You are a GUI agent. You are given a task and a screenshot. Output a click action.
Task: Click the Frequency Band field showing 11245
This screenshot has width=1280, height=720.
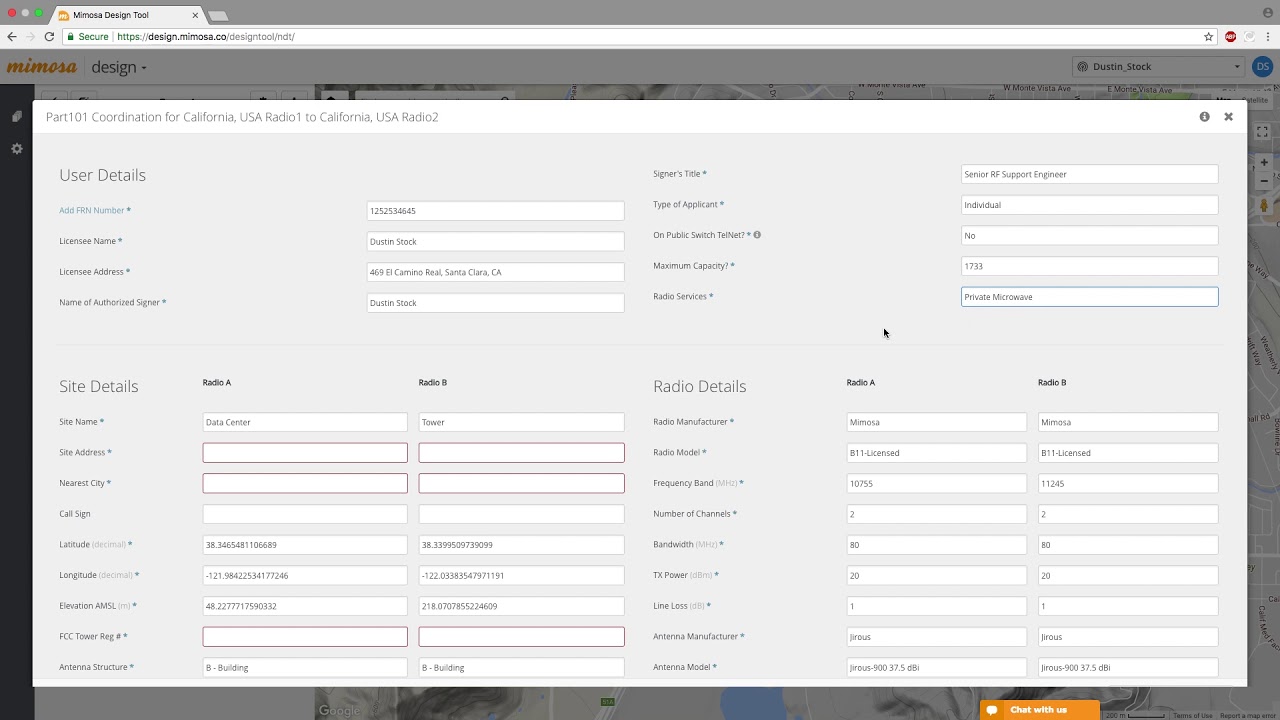(1128, 483)
